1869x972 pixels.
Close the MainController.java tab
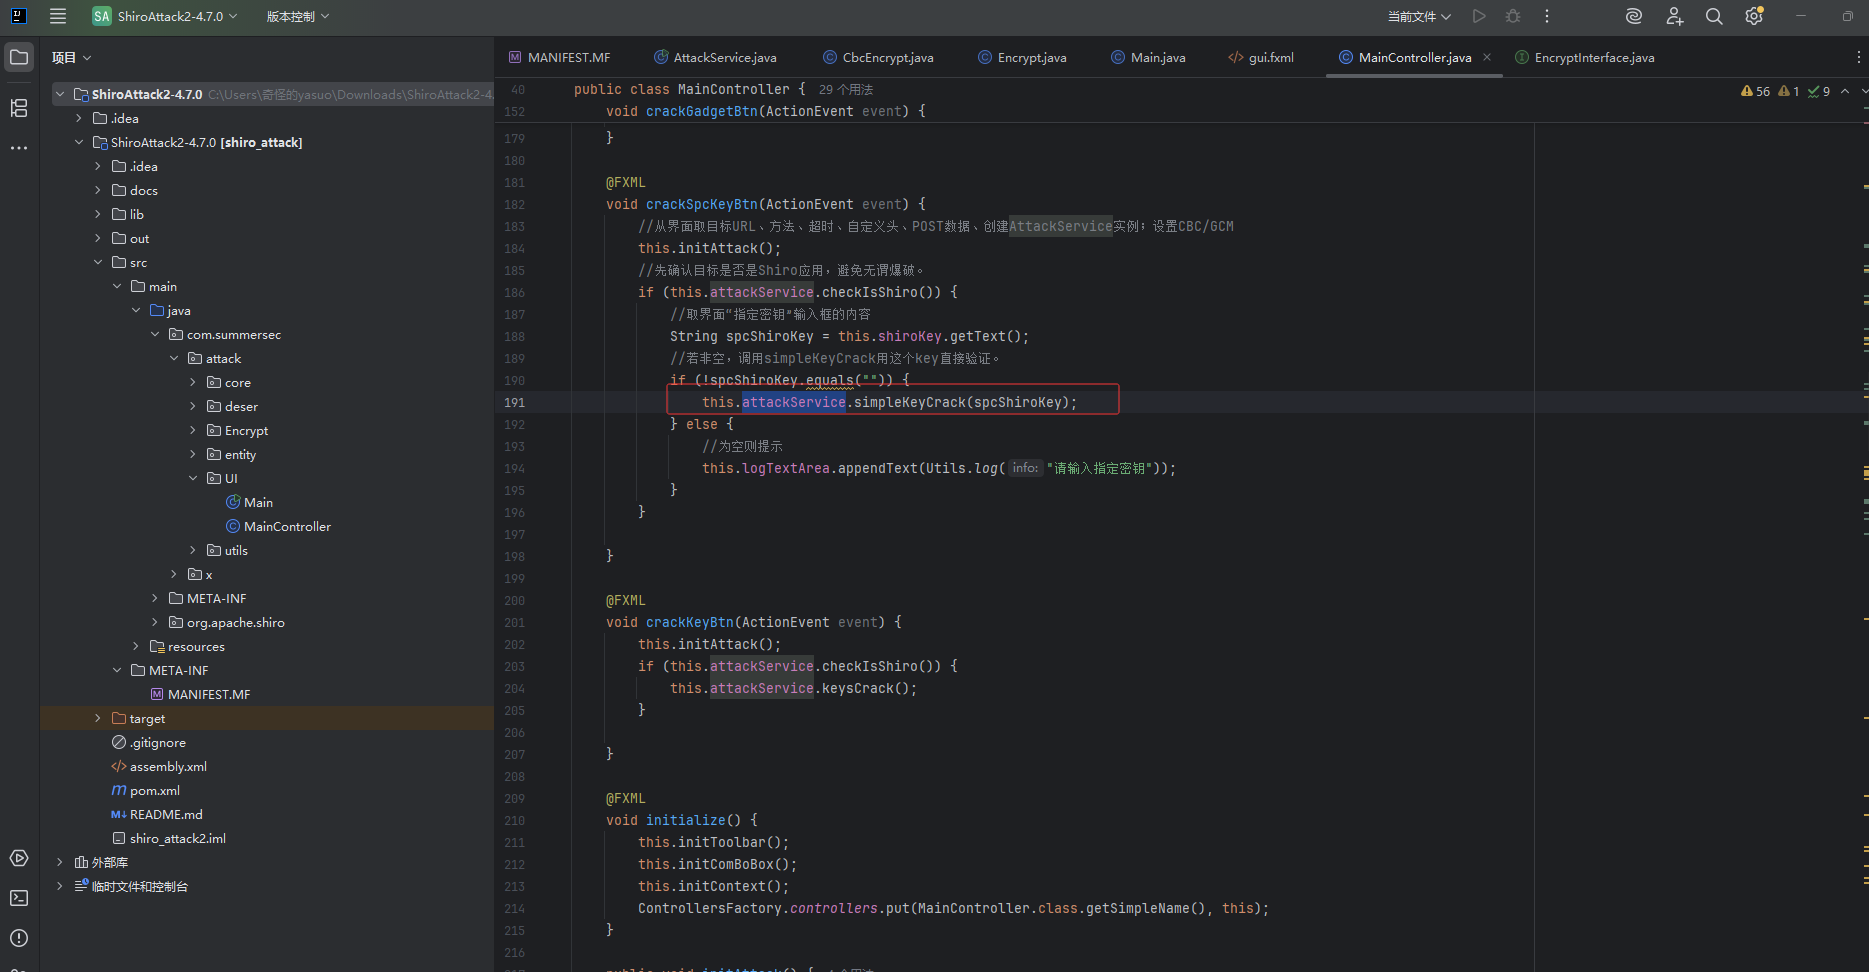pyautogui.click(x=1487, y=57)
